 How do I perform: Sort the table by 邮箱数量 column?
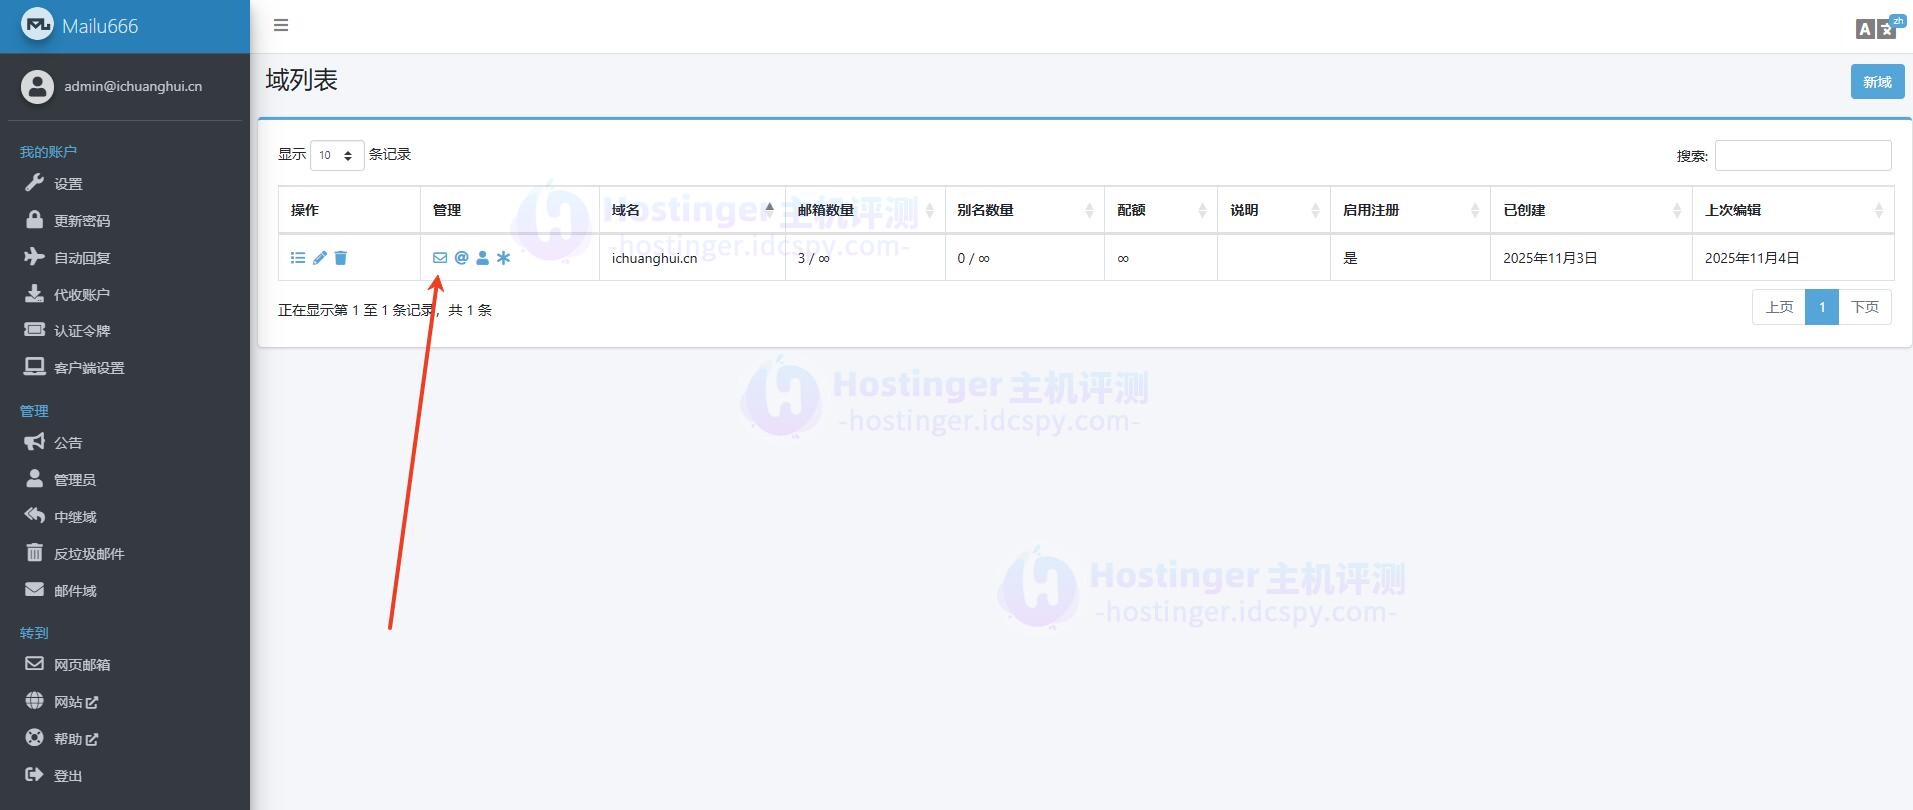[x=864, y=210]
